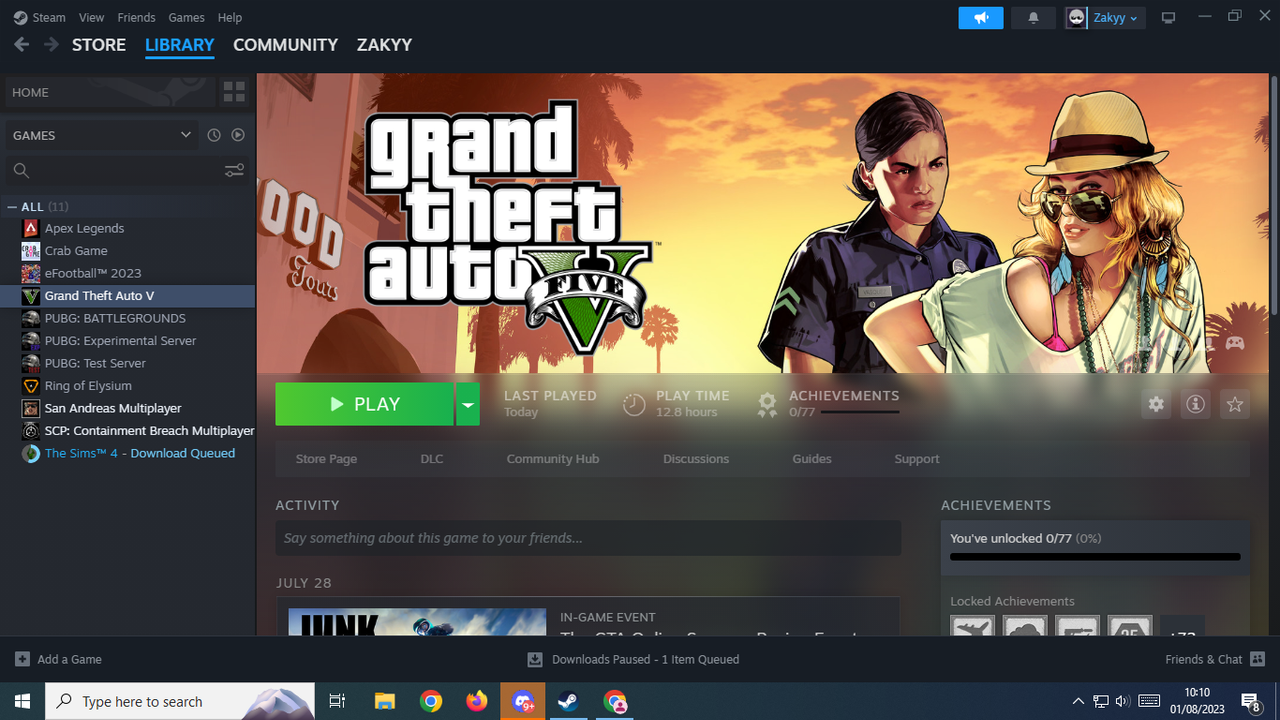Click Ring of Elysium game icon
The image size is (1280, 720).
31,386
